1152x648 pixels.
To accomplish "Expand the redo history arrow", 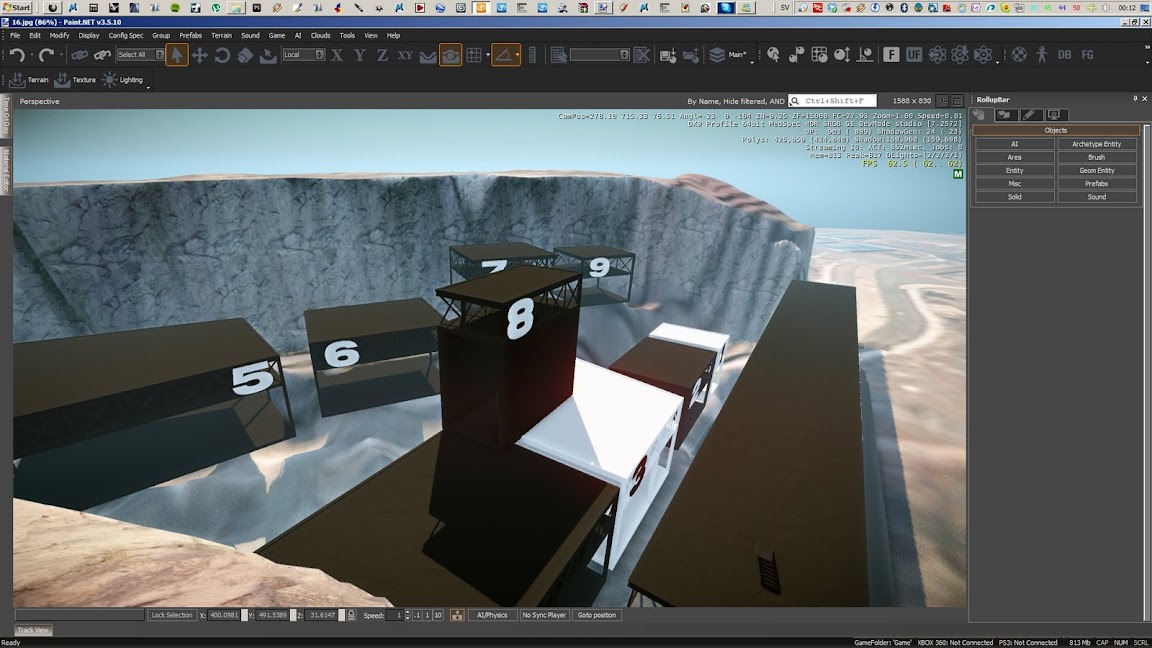I will [60, 55].
